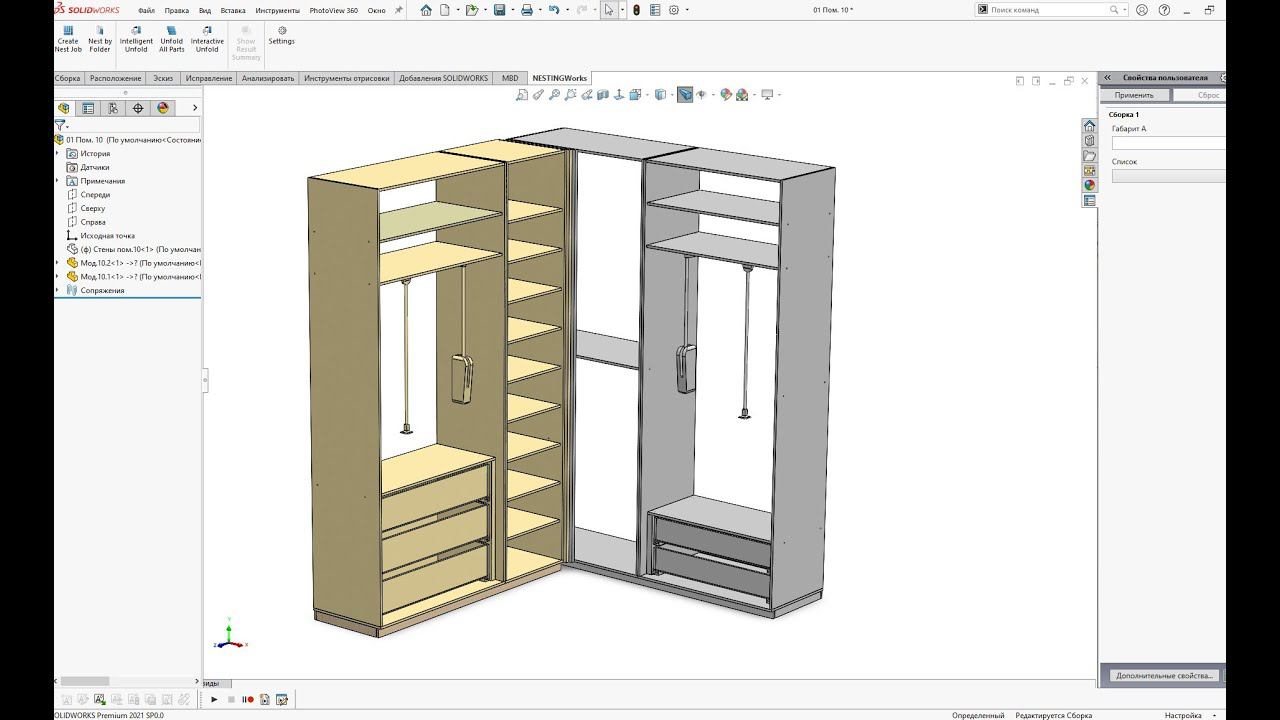Open the PhotoView 360 menu
Viewport: 1280px width, 720px height.
pos(333,10)
